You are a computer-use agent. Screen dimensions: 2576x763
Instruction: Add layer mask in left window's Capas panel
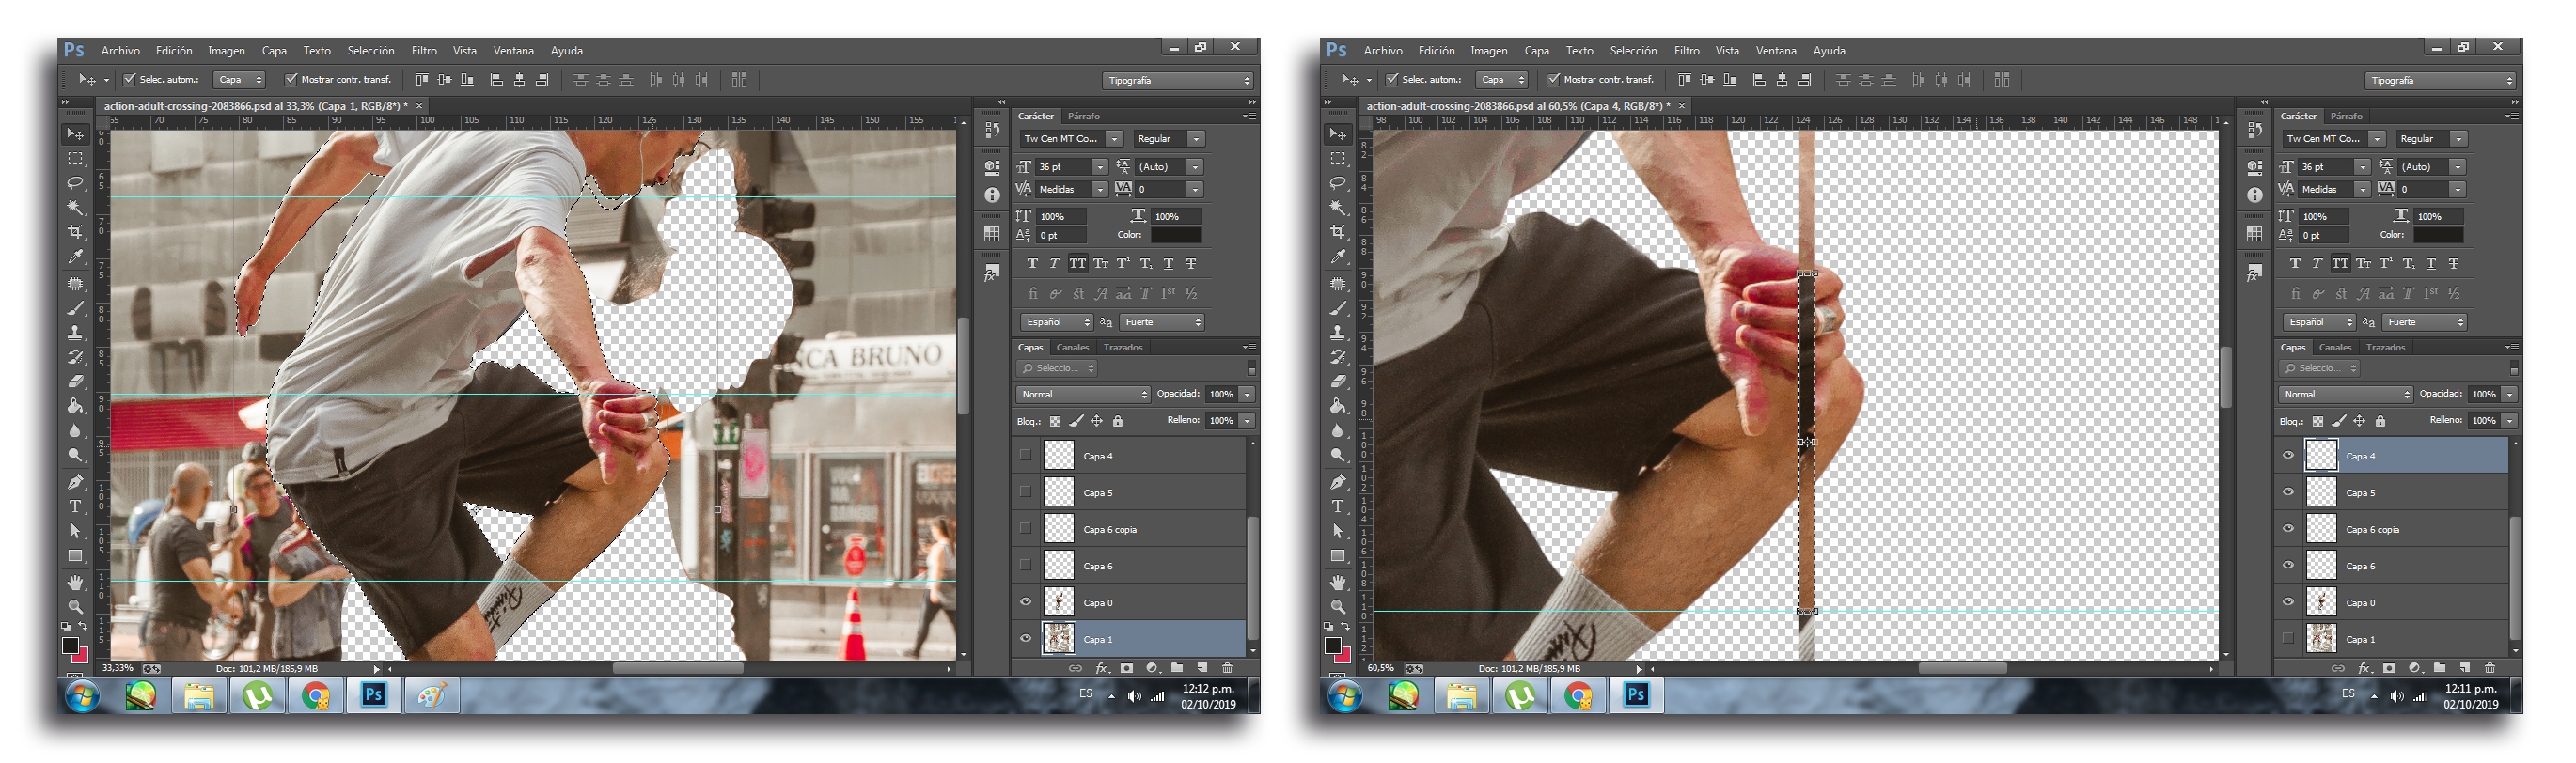click(1126, 668)
